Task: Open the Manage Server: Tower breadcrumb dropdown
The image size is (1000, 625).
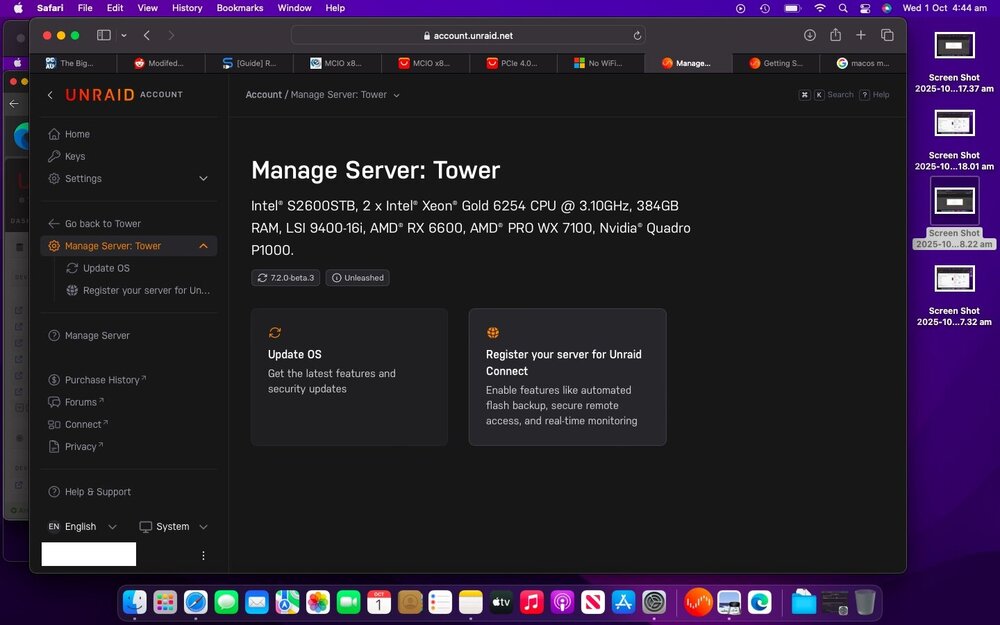Action: (x=345, y=95)
